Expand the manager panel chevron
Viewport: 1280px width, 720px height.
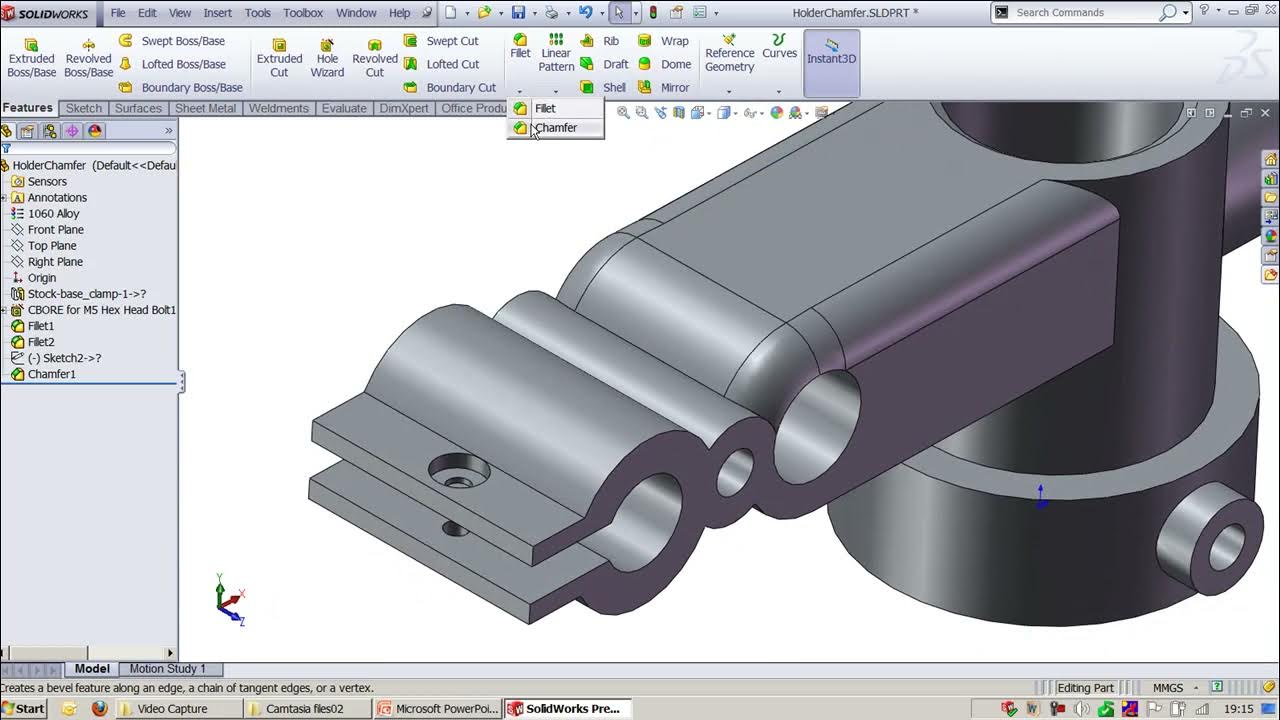click(x=168, y=131)
